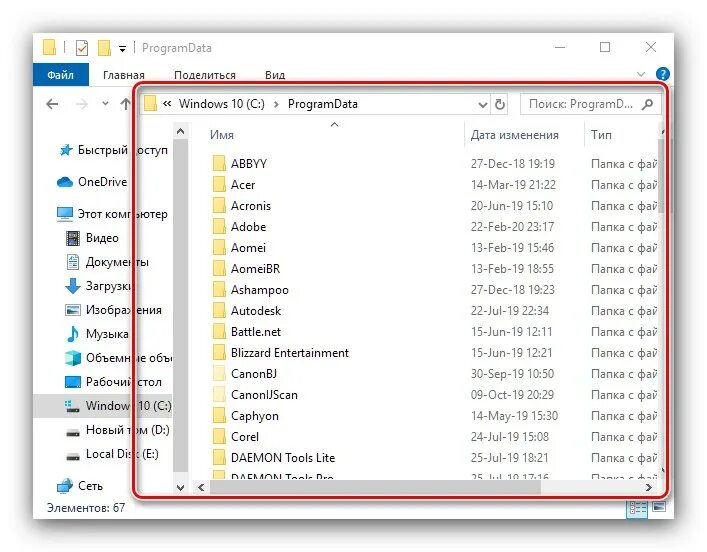Screen dimensions: 707x552
Task: Open the address bar history dropdown
Action: point(482,105)
